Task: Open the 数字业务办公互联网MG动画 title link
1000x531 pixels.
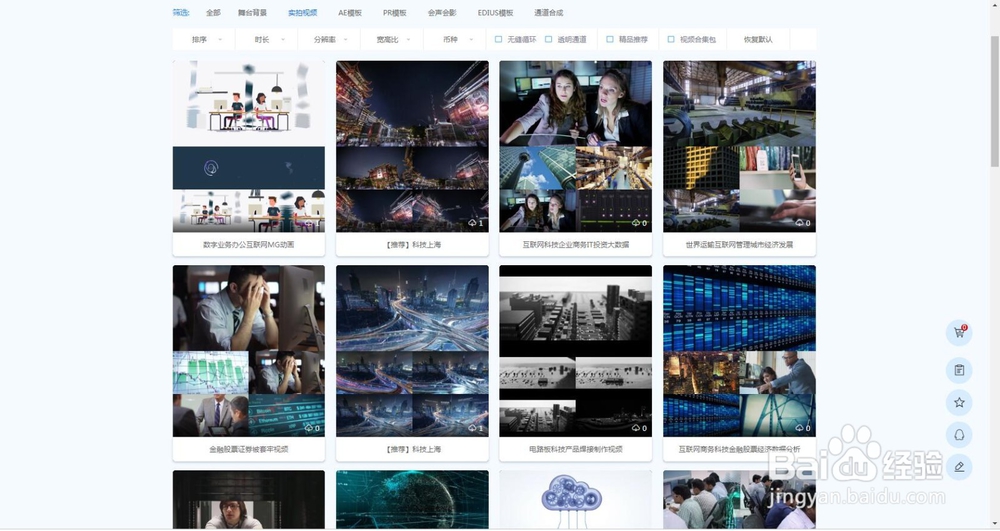Action: point(249,245)
